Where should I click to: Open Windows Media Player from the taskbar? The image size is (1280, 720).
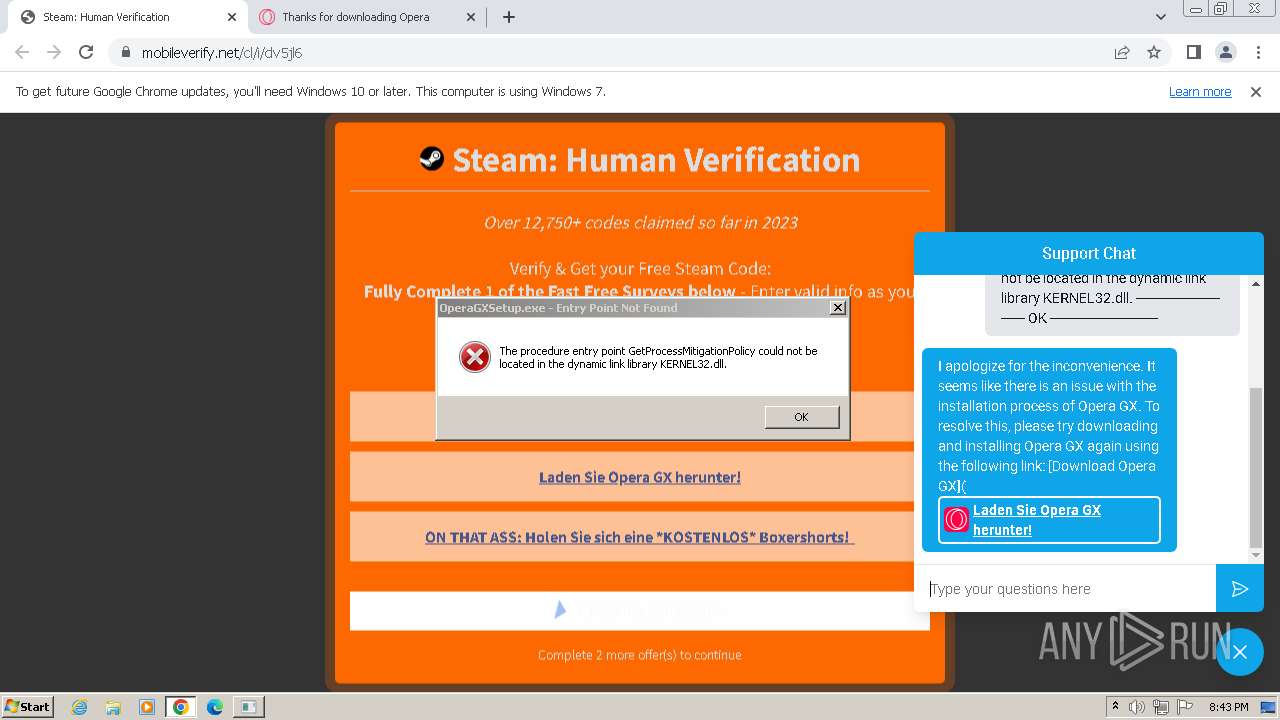(147, 707)
